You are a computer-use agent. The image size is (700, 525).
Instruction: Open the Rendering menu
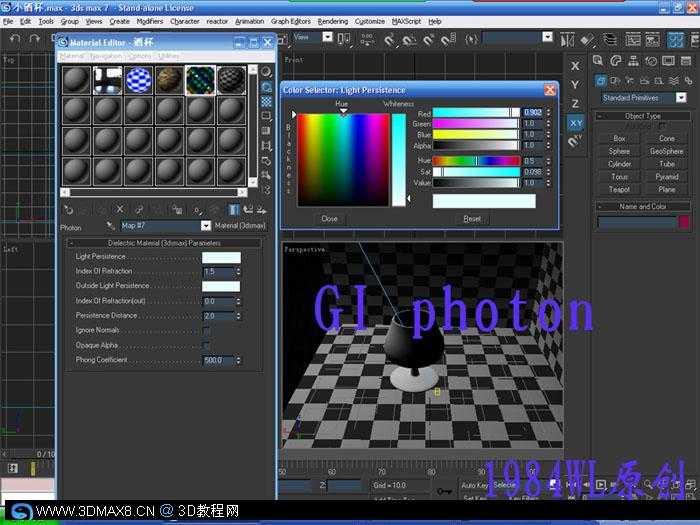(x=333, y=21)
